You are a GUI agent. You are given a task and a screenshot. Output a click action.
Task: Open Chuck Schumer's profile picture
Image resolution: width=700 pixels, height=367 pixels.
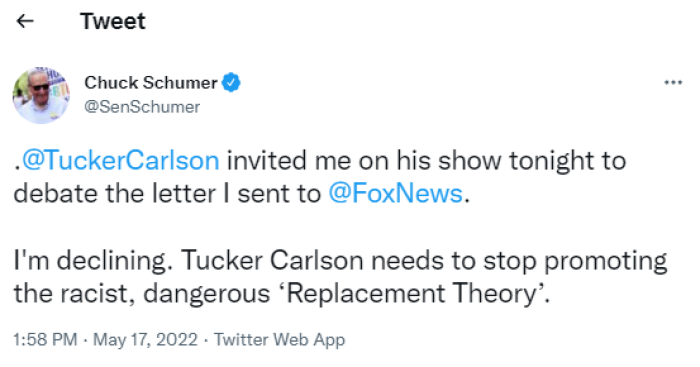41,95
